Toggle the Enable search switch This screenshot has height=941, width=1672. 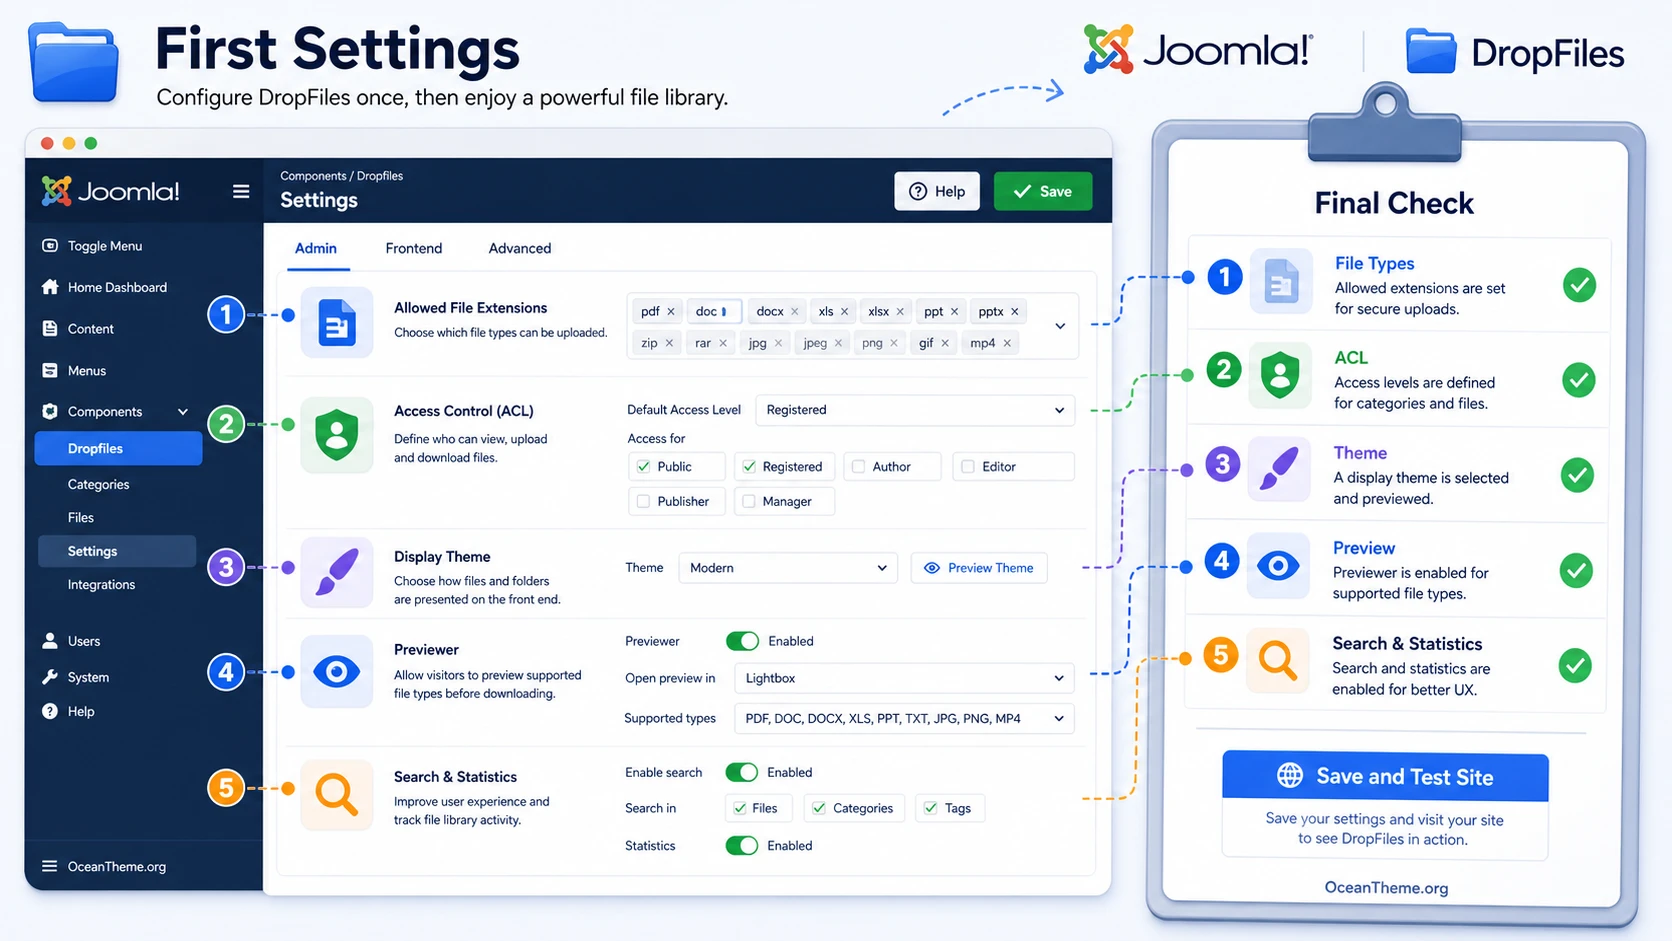(x=742, y=772)
